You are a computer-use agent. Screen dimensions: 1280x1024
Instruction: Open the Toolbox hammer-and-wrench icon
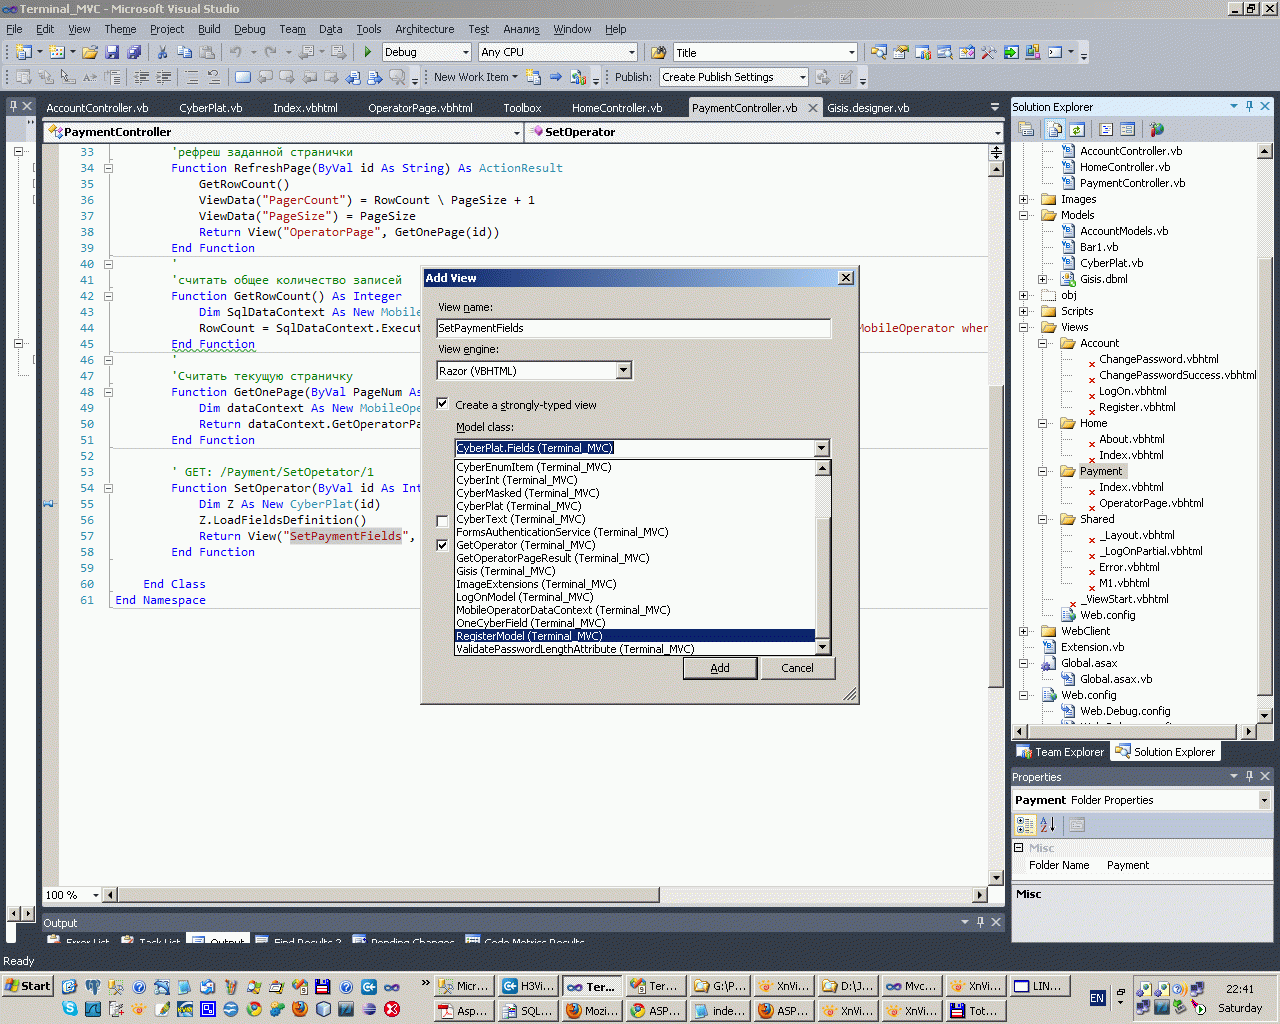(x=989, y=52)
